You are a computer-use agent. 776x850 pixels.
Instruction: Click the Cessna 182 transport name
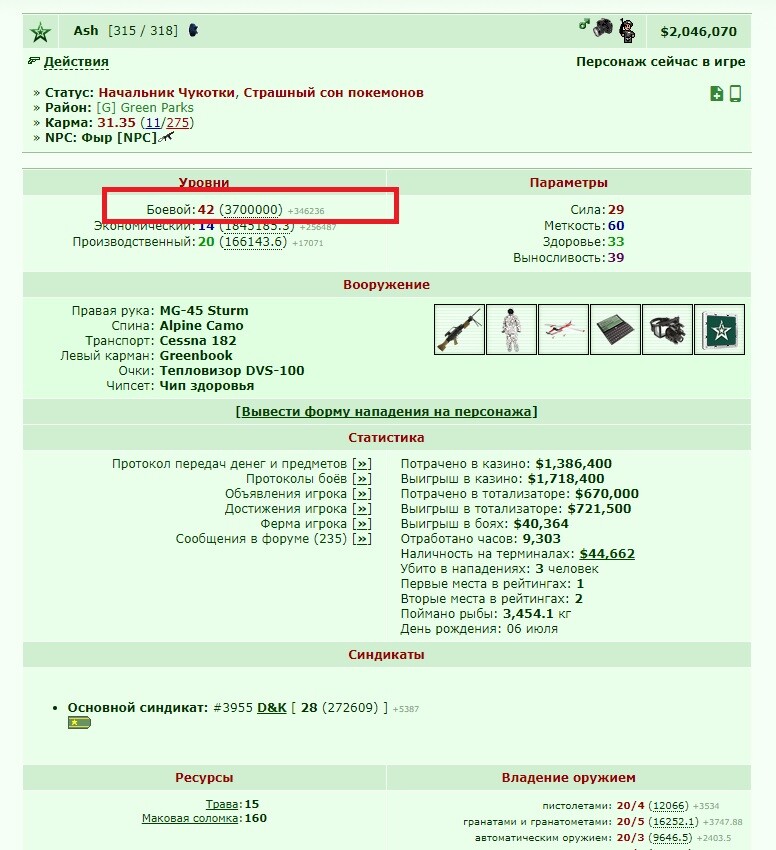click(198, 341)
